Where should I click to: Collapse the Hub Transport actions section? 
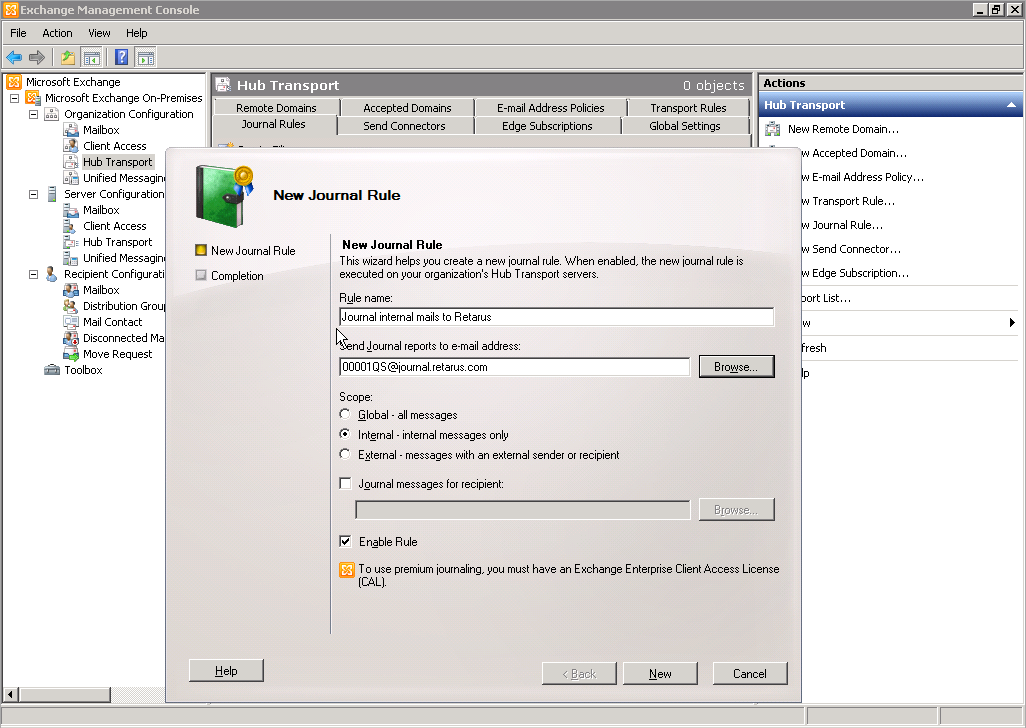tap(1011, 105)
